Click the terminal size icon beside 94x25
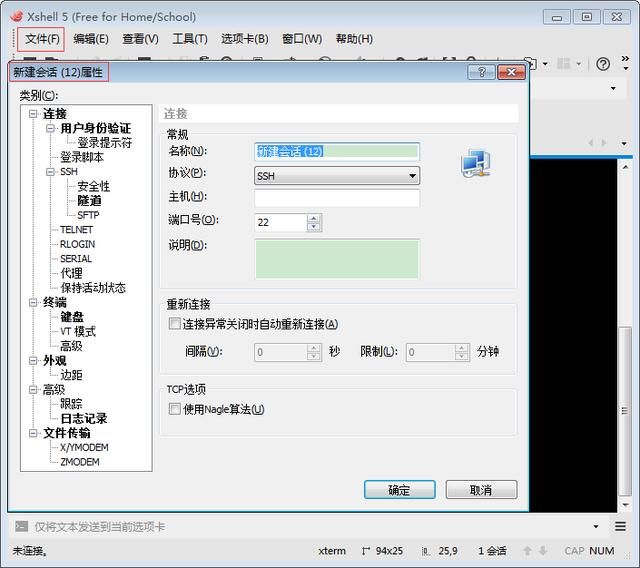 click(x=365, y=551)
